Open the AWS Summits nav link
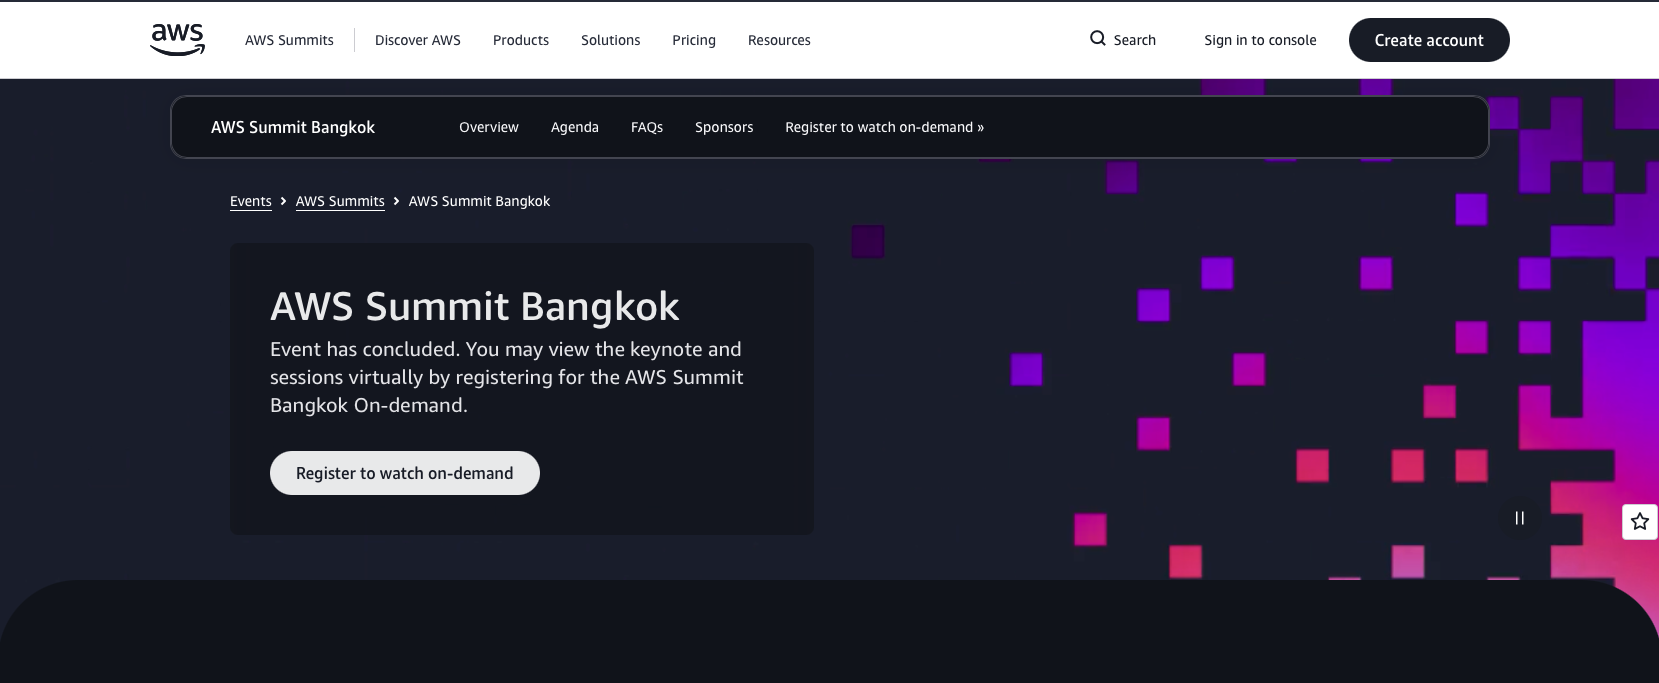 coord(289,40)
